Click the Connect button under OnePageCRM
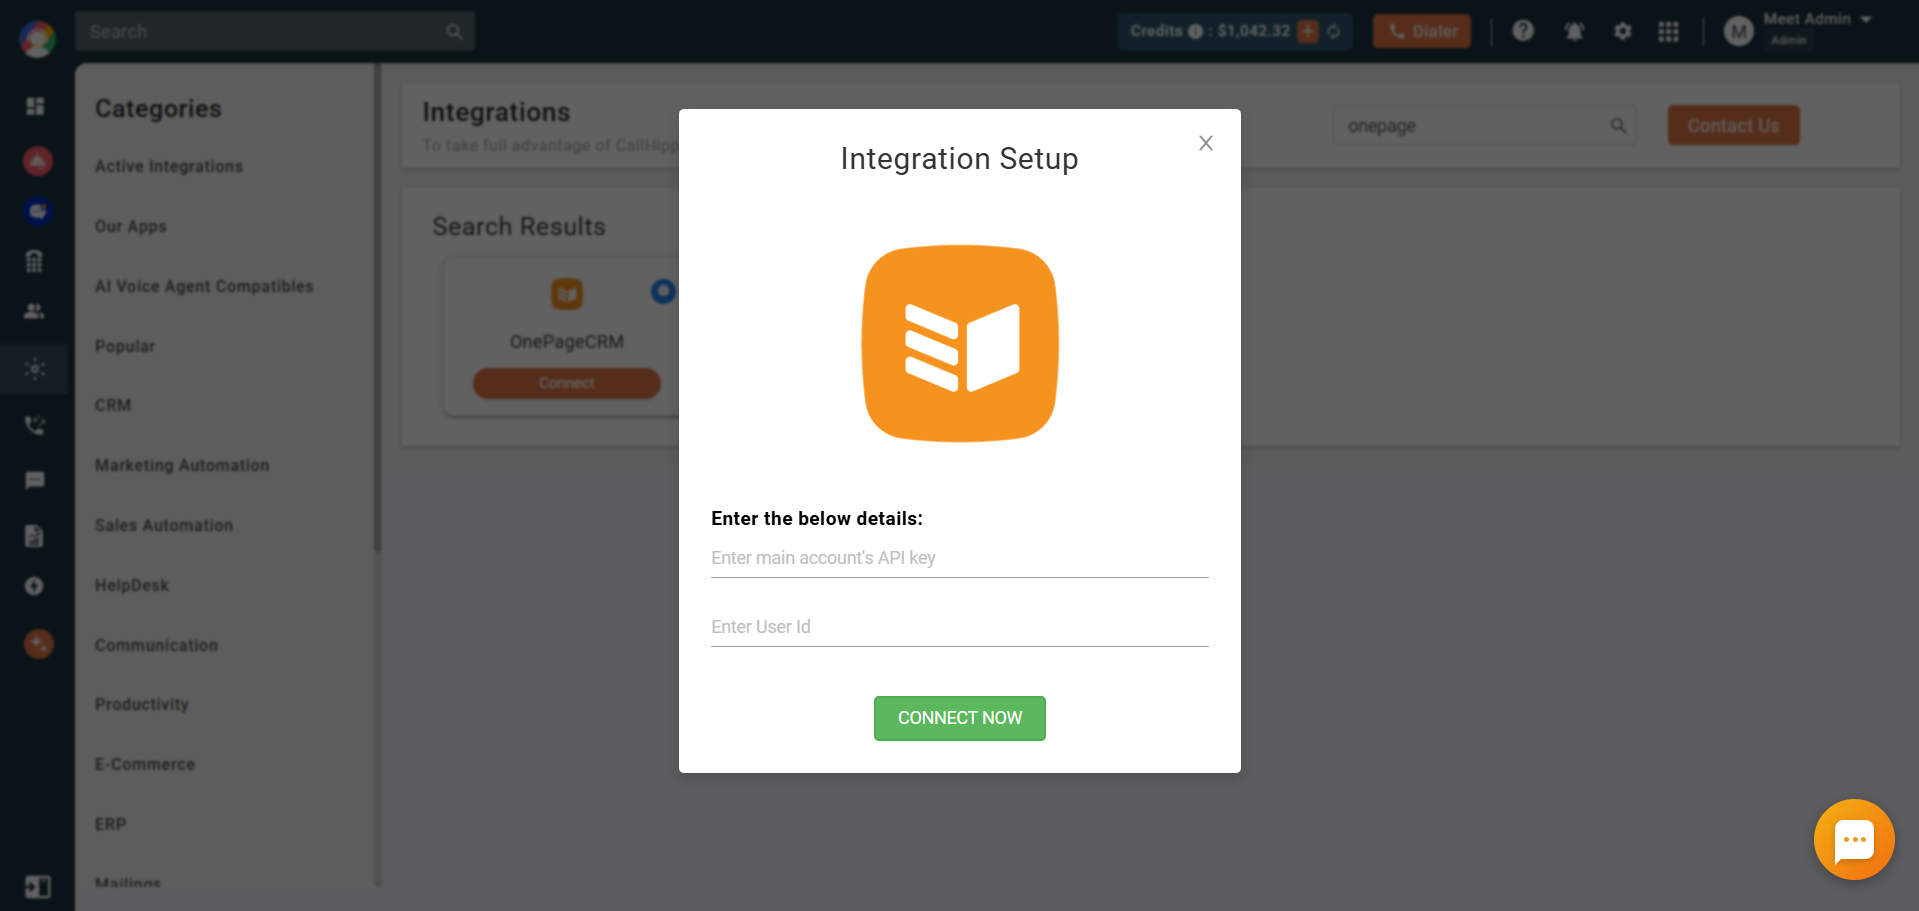Image resolution: width=1919 pixels, height=911 pixels. (566, 383)
